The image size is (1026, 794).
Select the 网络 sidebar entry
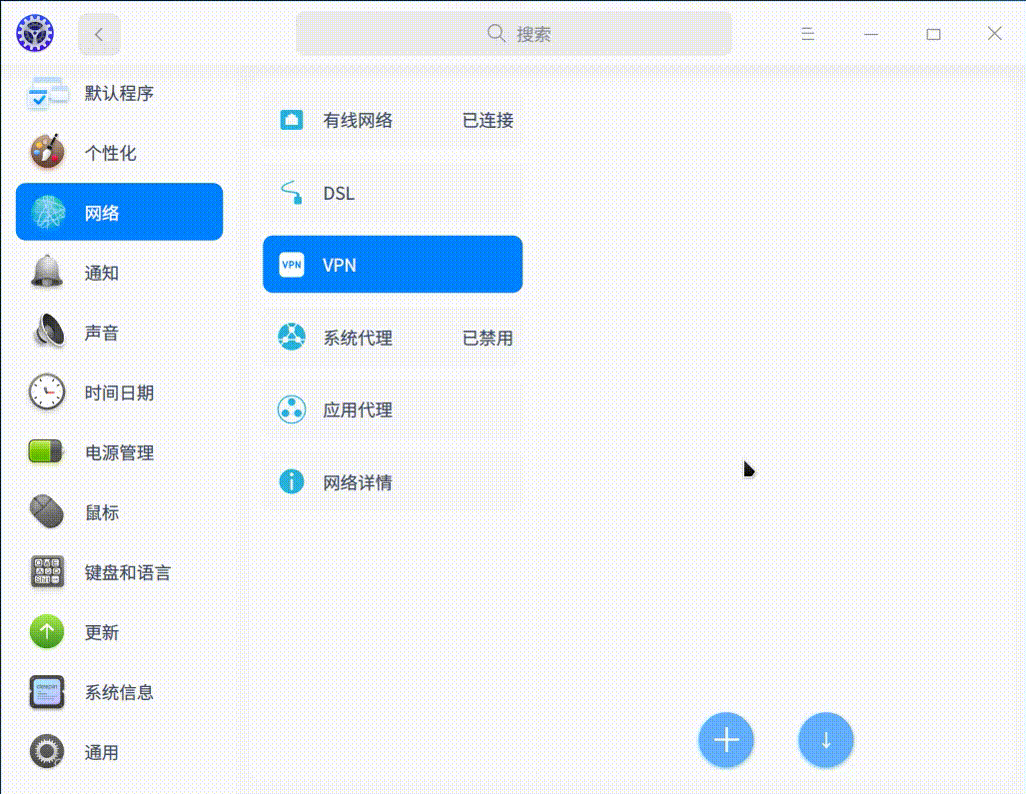click(119, 212)
